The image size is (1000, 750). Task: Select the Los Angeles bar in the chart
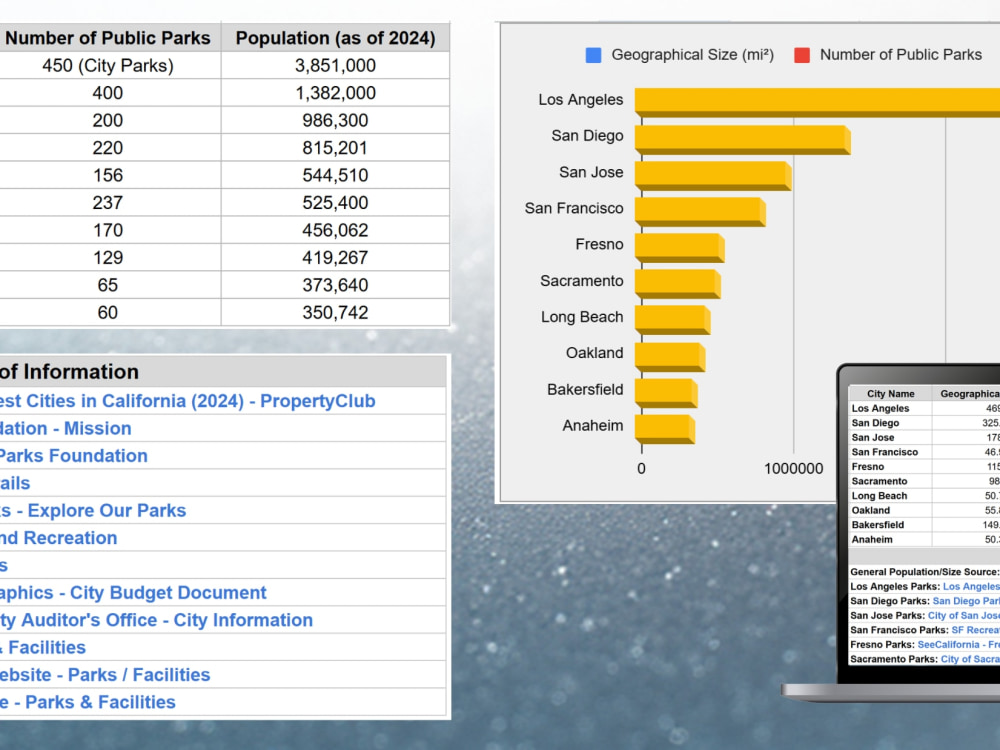[818, 102]
